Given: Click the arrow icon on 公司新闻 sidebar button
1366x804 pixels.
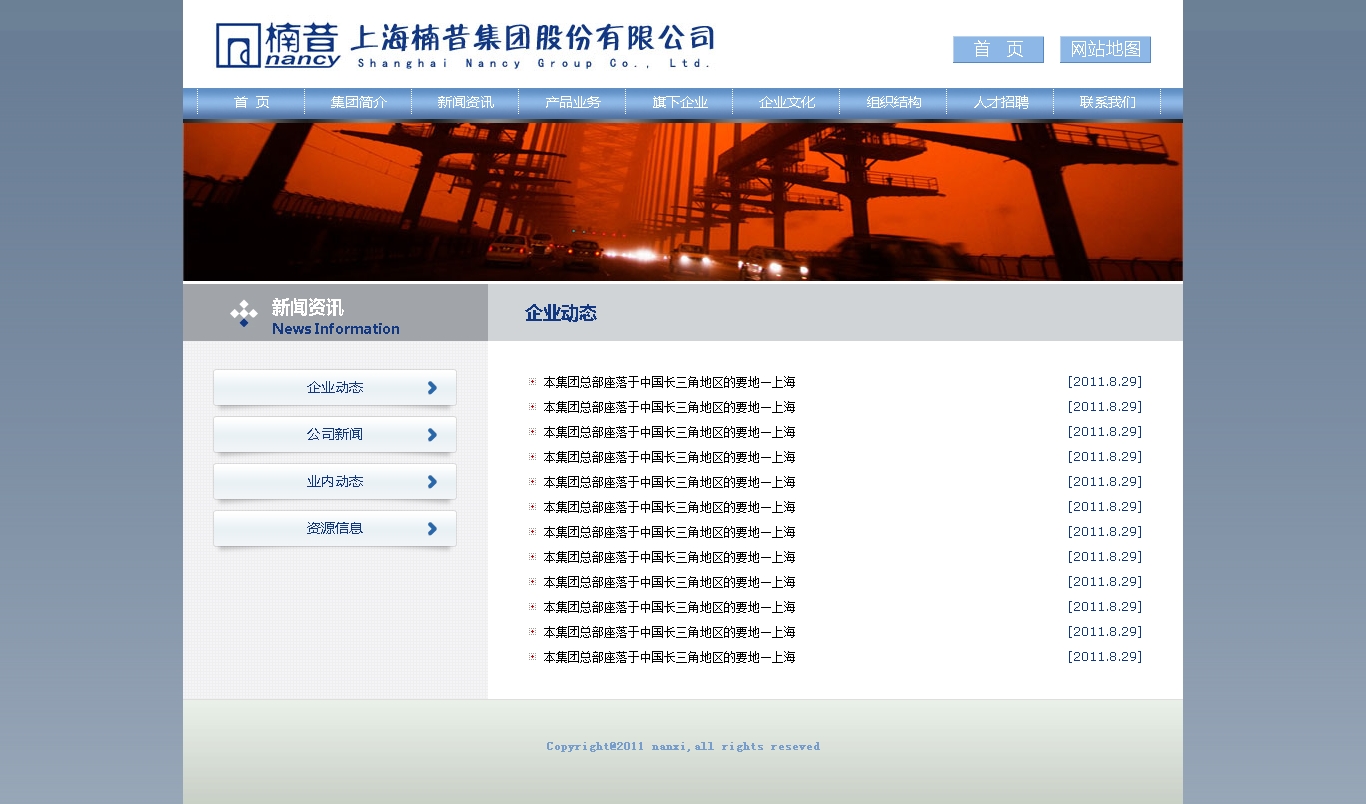Looking at the screenshot, I should pyautogui.click(x=432, y=435).
